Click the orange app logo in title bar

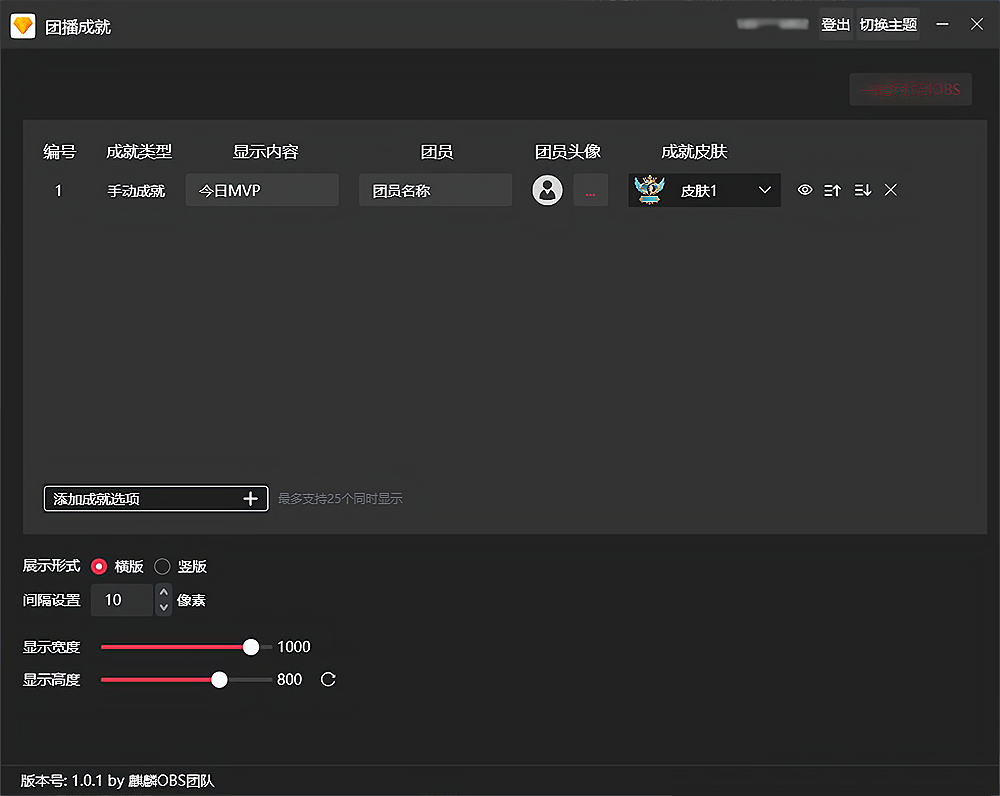tap(22, 26)
